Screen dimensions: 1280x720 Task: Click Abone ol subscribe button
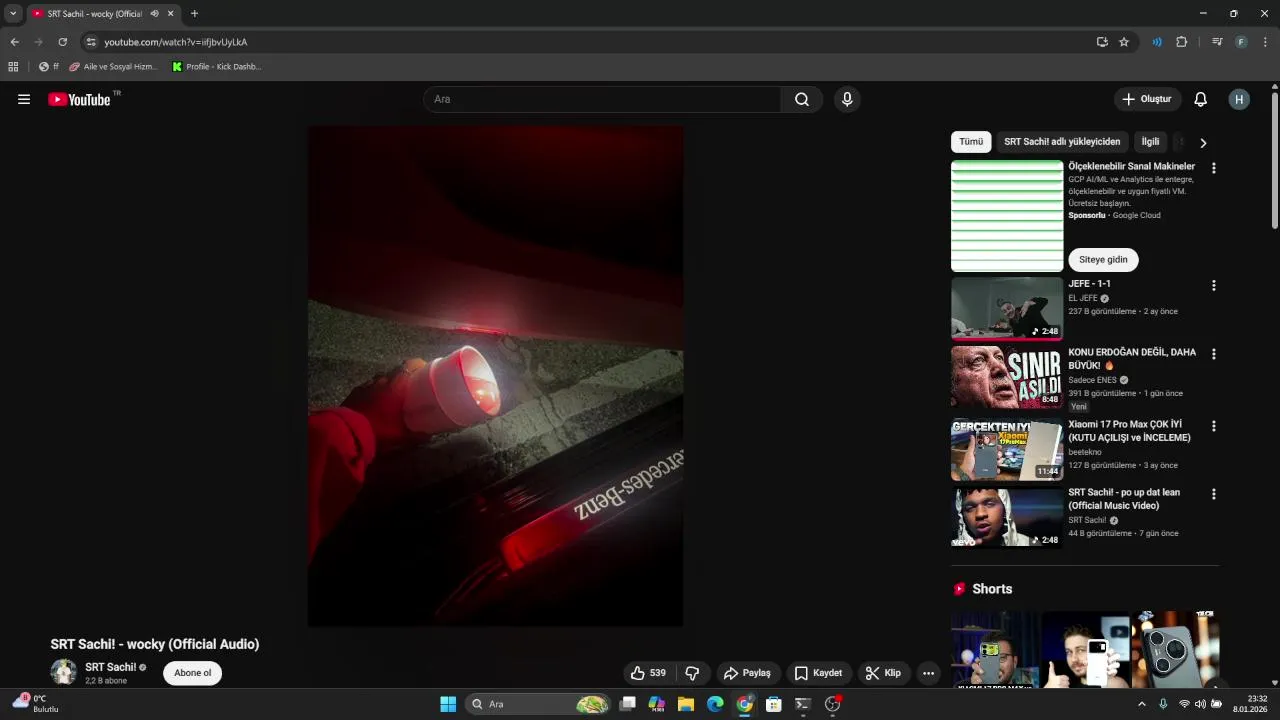click(x=193, y=673)
